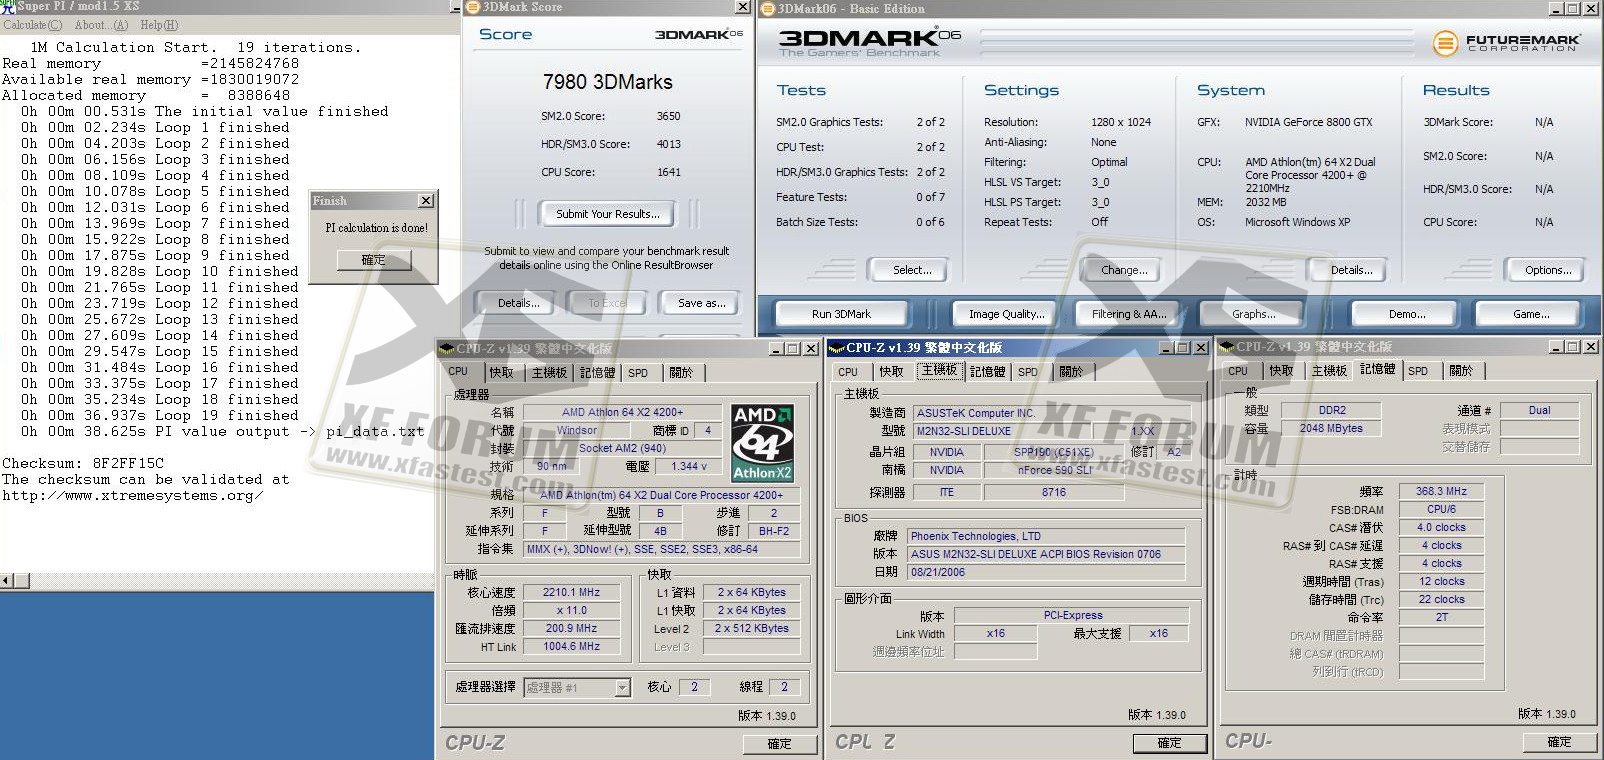
Task: Launch the 3DMark06 Demo
Action: pos(1407,314)
